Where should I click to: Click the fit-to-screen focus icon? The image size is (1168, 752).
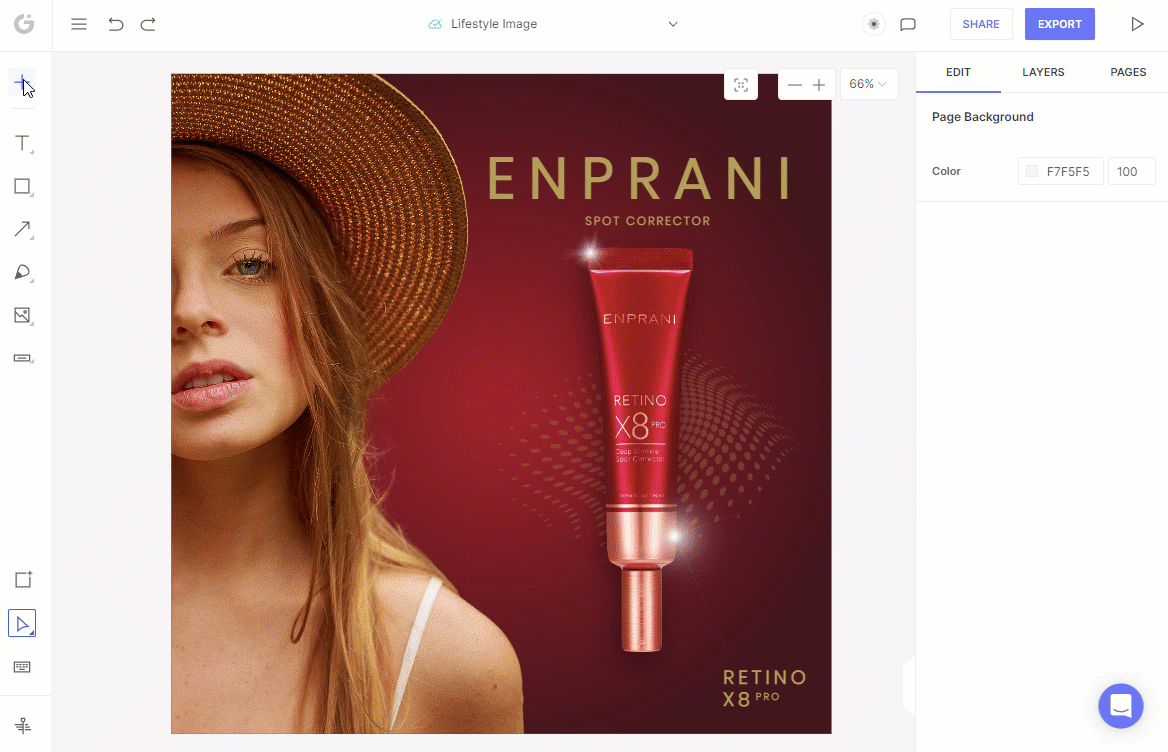click(741, 85)
